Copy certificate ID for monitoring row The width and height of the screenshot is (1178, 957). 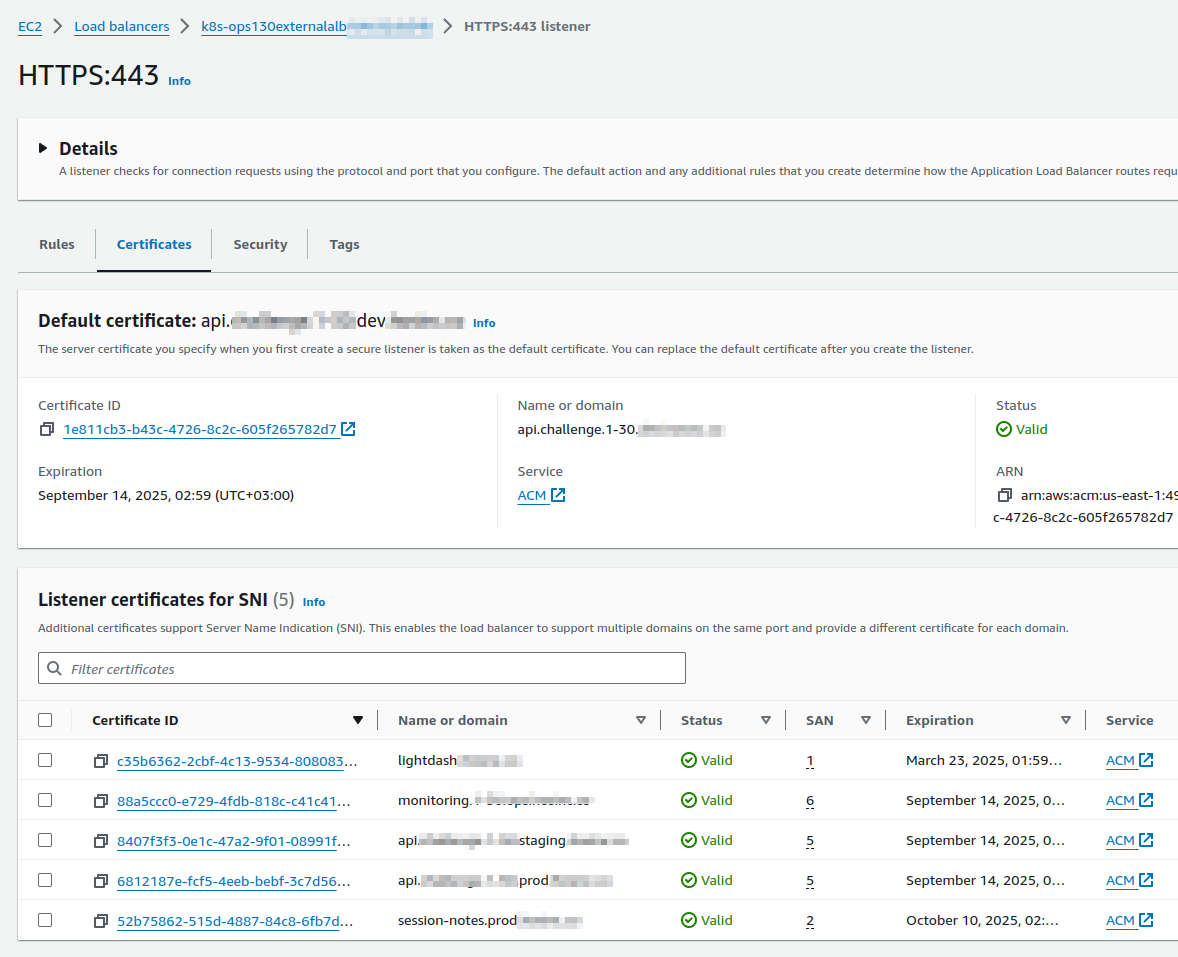click(x=101, y=801)
